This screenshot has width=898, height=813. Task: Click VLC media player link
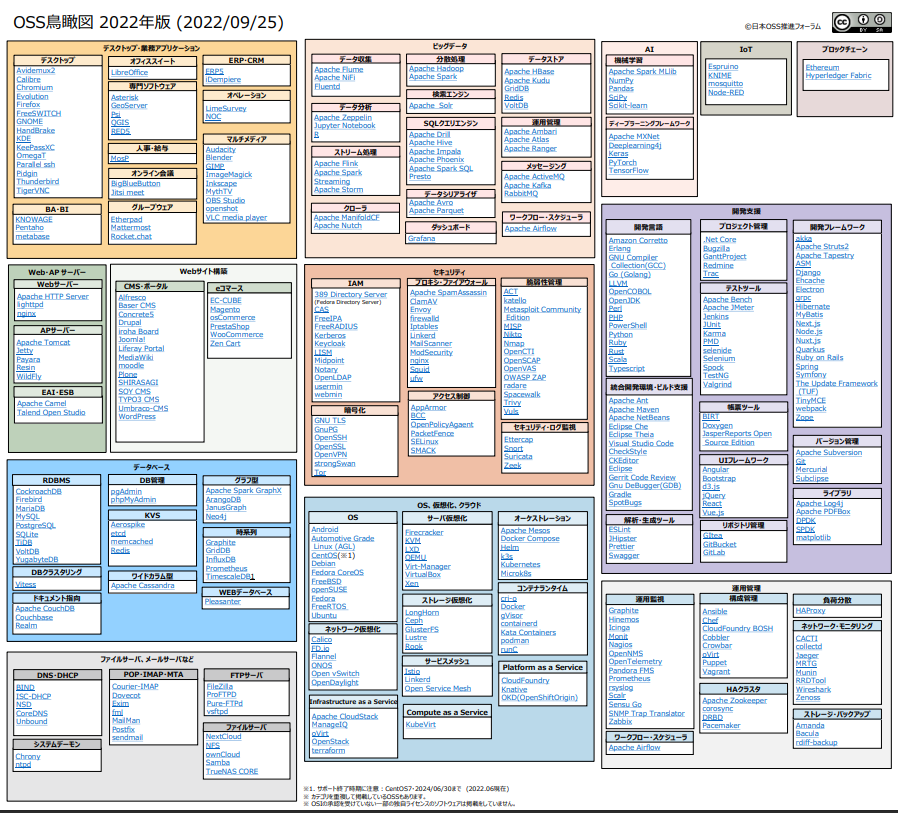coord(236,218)
